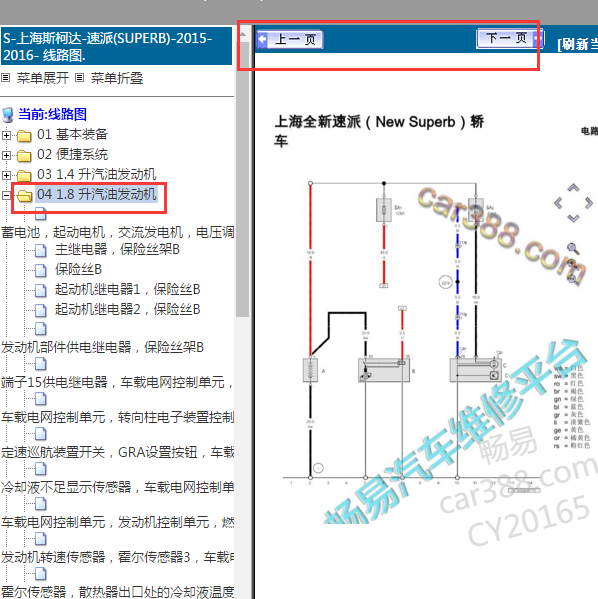Pan the diagram right with the right arrow
Screen dimensions: 598x599
pyautogui.click(x=588, y=203)
